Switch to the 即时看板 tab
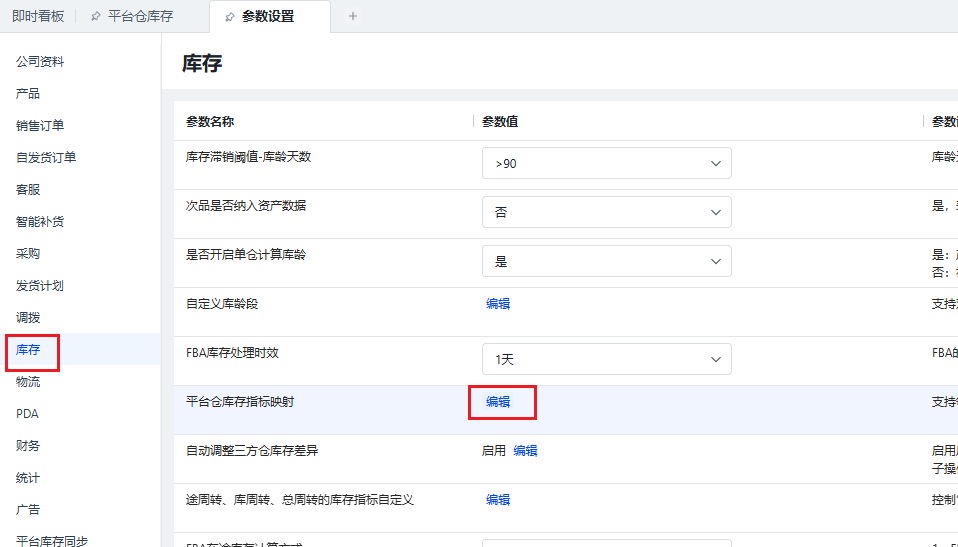 click(38, 16)
